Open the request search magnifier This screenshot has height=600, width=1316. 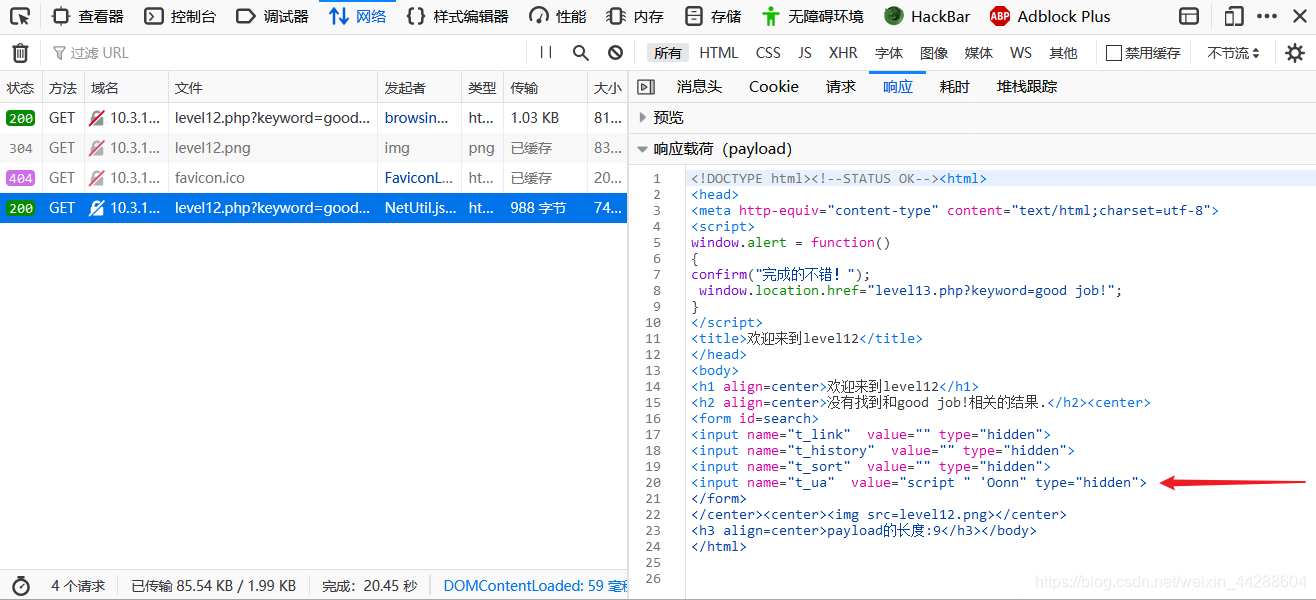pos(581,53)
